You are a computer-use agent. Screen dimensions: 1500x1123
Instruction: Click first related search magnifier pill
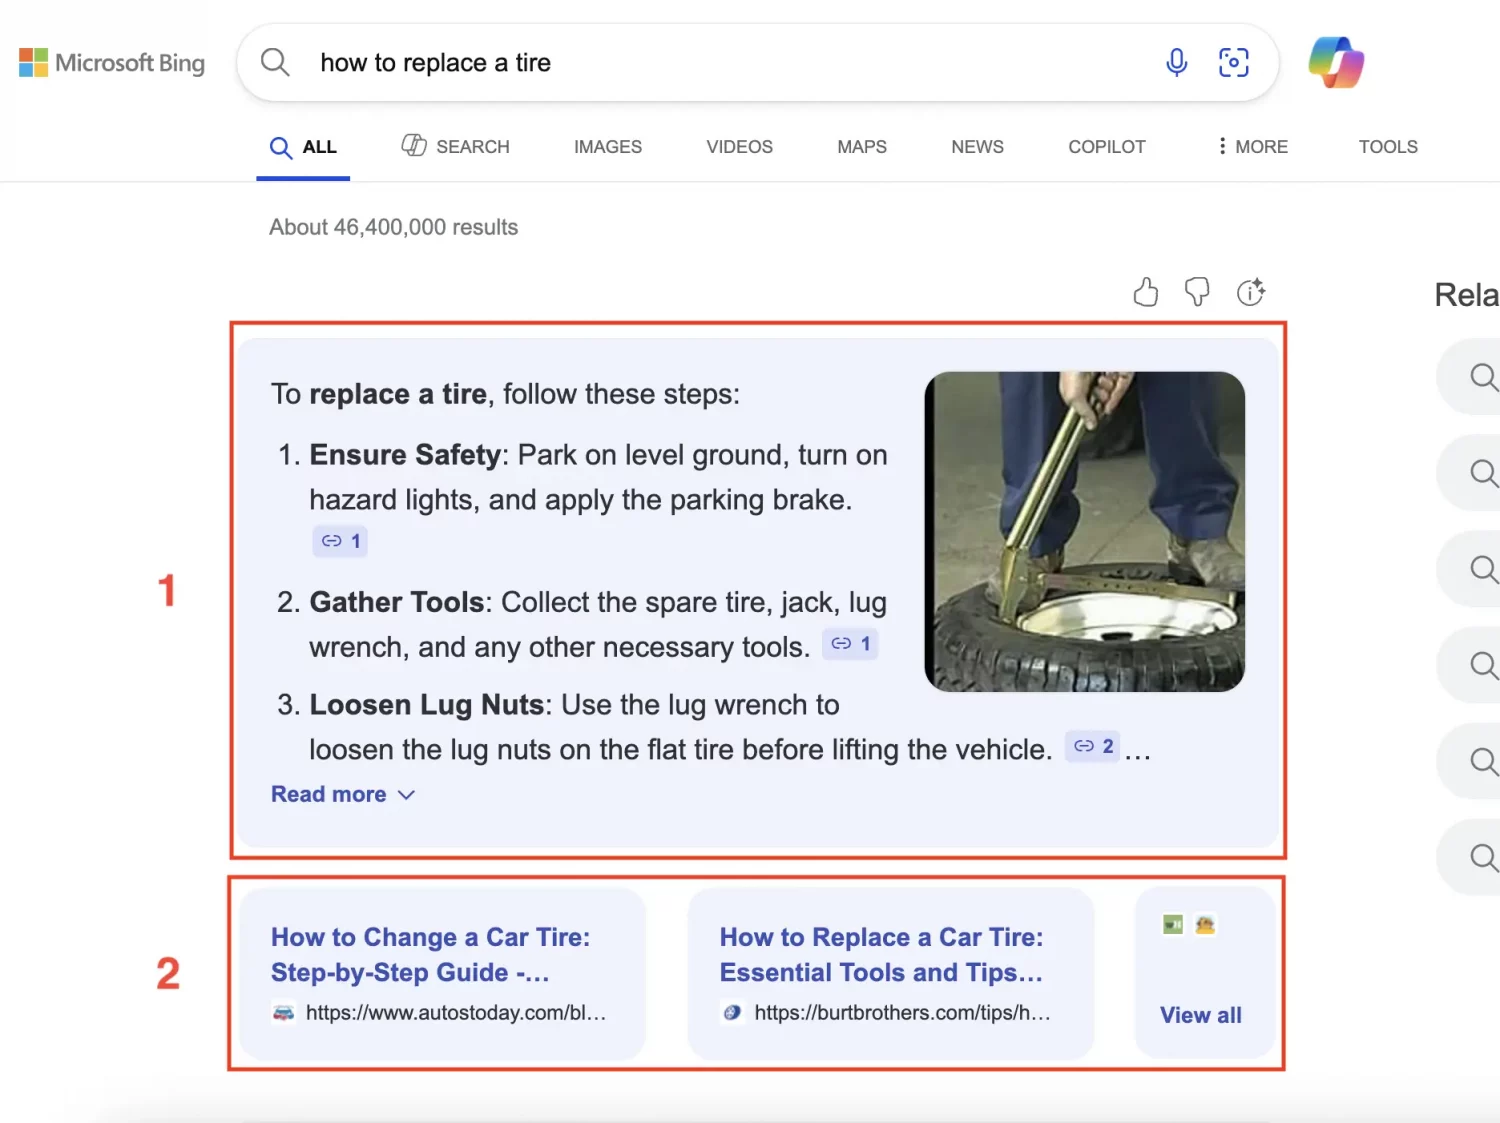1468,377
